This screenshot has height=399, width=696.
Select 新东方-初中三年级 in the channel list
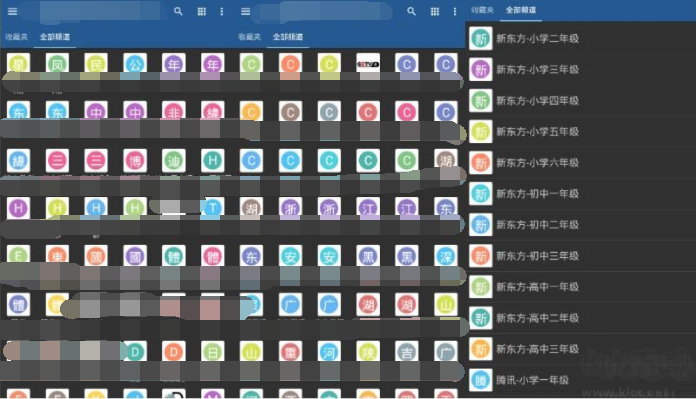581,256
